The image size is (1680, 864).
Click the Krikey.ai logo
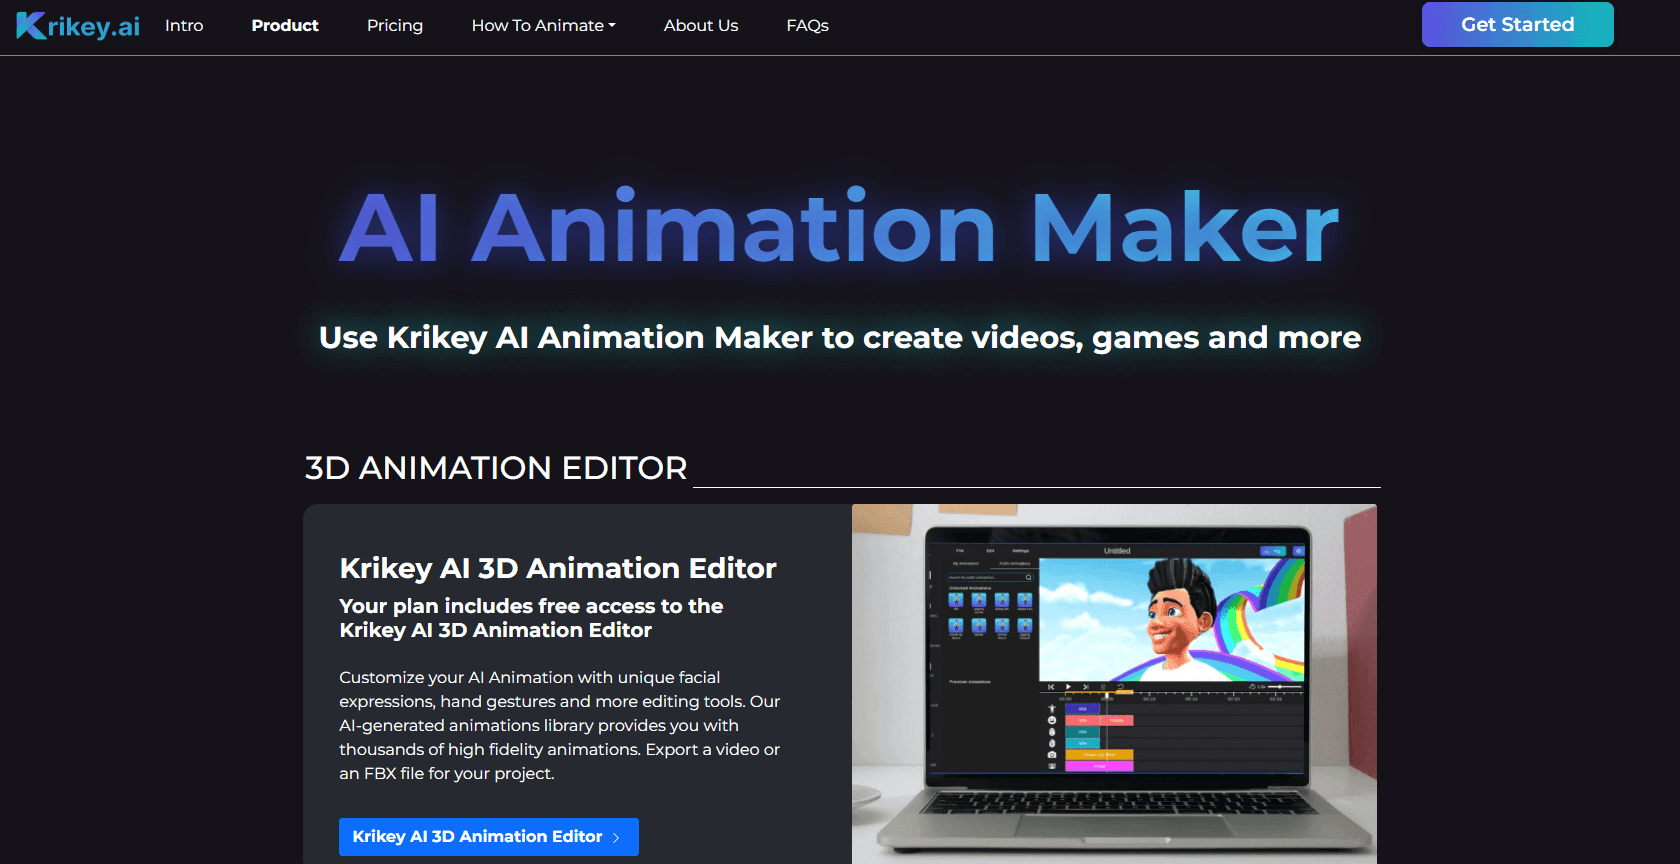click(78, 26)
